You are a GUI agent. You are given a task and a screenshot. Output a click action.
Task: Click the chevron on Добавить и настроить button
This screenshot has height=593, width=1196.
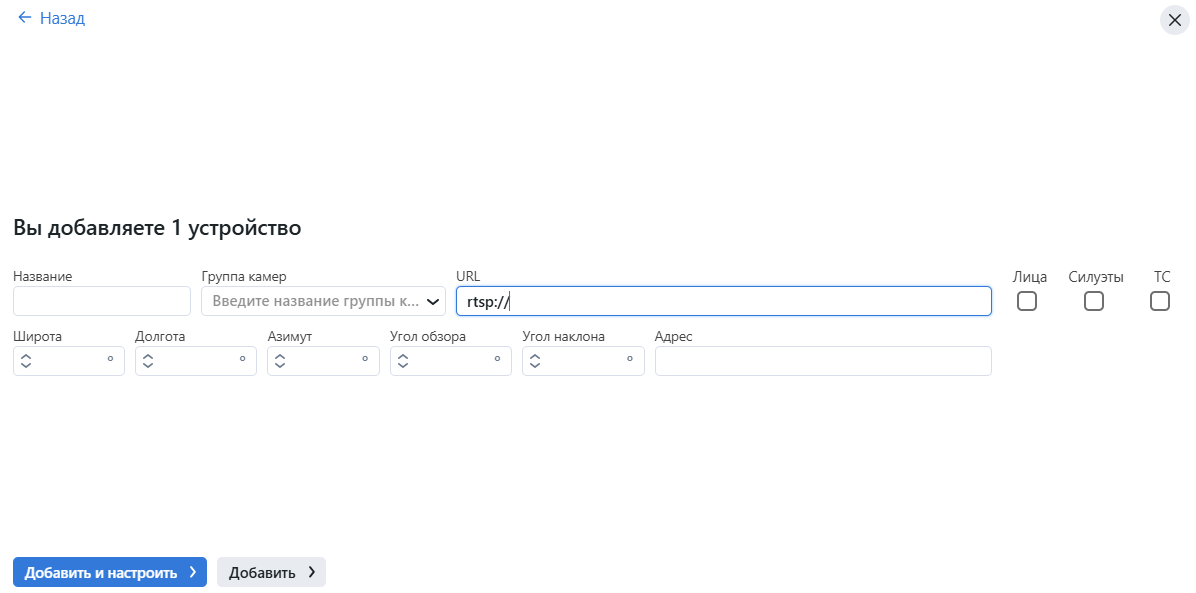[x=190, y=571]
